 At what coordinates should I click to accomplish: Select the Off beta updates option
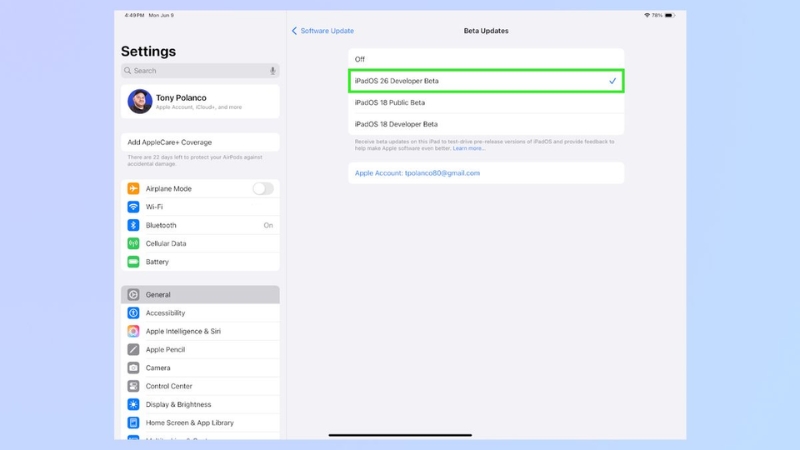click(x=486, y=59)
